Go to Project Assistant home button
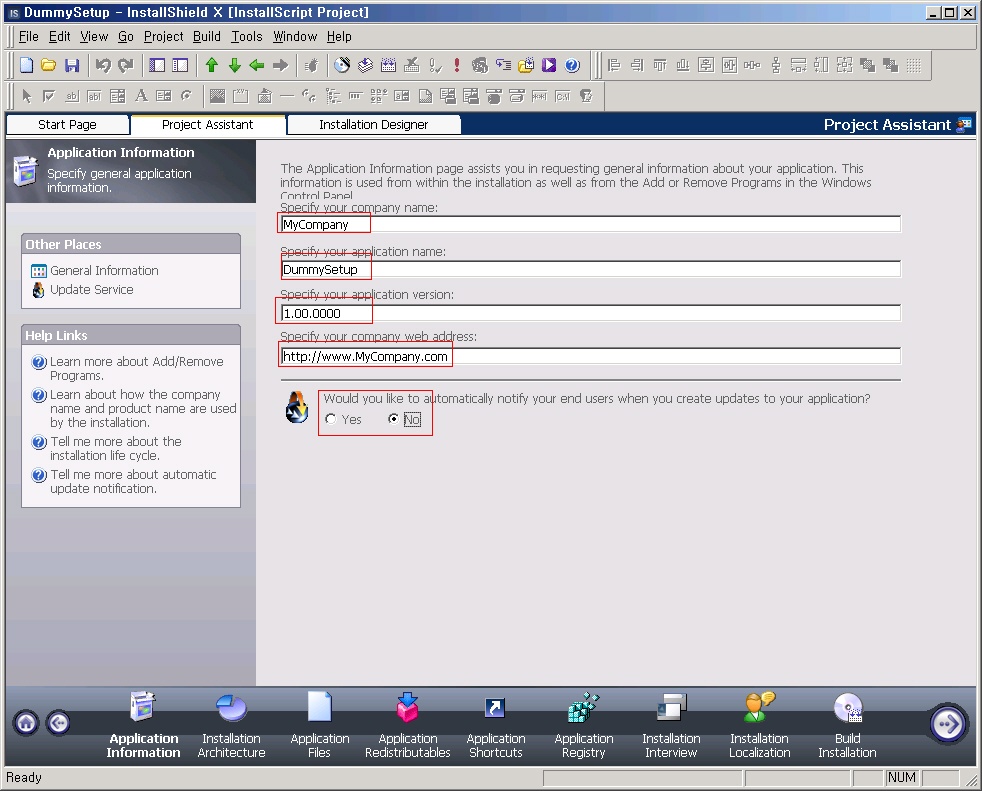Image resolution: width=982 pixels, height=791 pixels. tap(26, 723)
